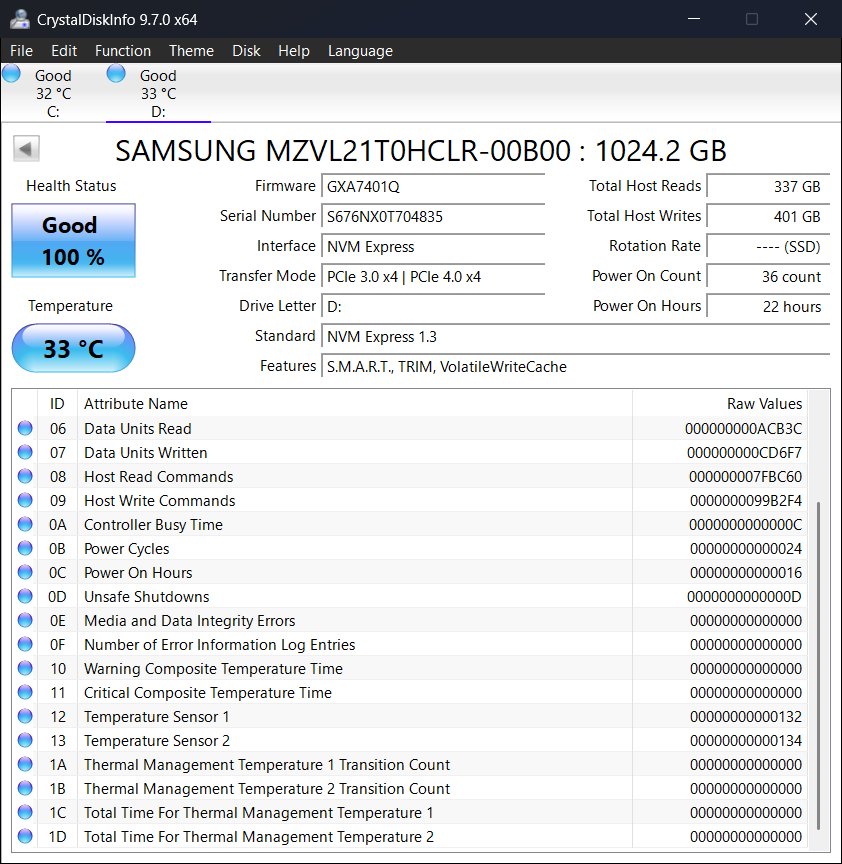Screen dimensions: 842x864
Task: Click the blue orb beside disk D:
Action: (116, 74)
